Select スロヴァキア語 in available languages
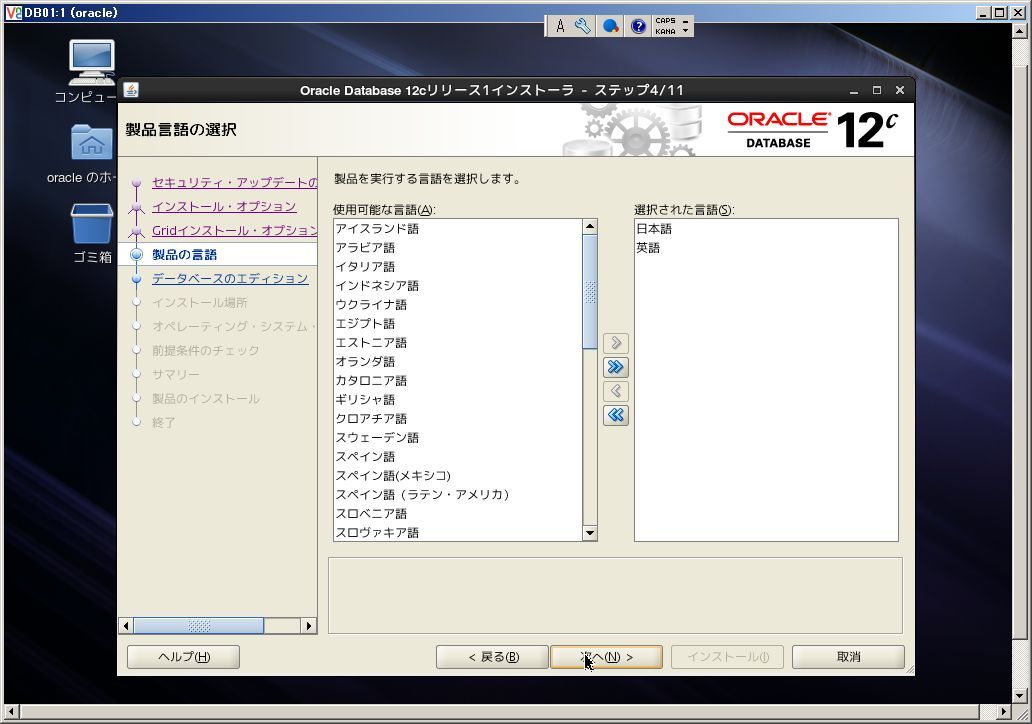This screenshot has width=1032, height=724. 458,532
